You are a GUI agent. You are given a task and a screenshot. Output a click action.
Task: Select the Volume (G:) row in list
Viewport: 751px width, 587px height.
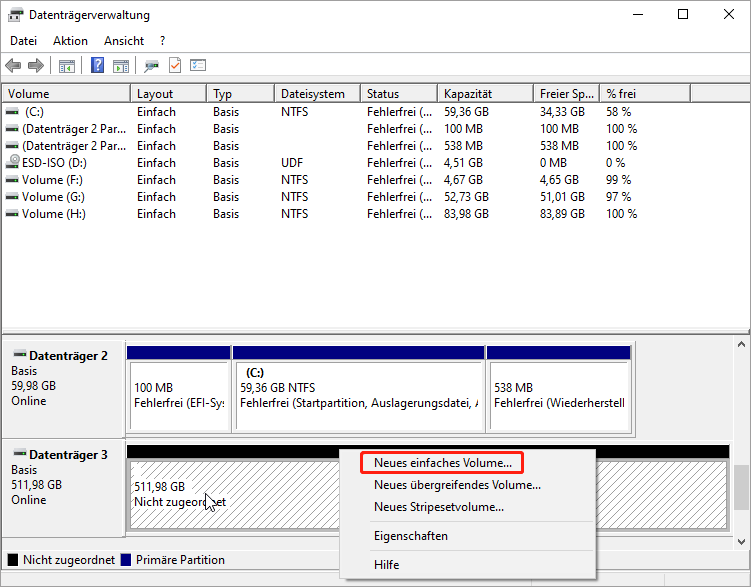point(55,196)
